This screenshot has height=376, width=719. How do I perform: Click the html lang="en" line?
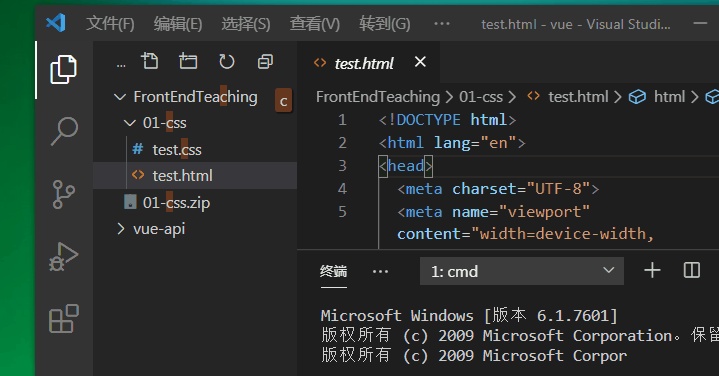[452, 143]
